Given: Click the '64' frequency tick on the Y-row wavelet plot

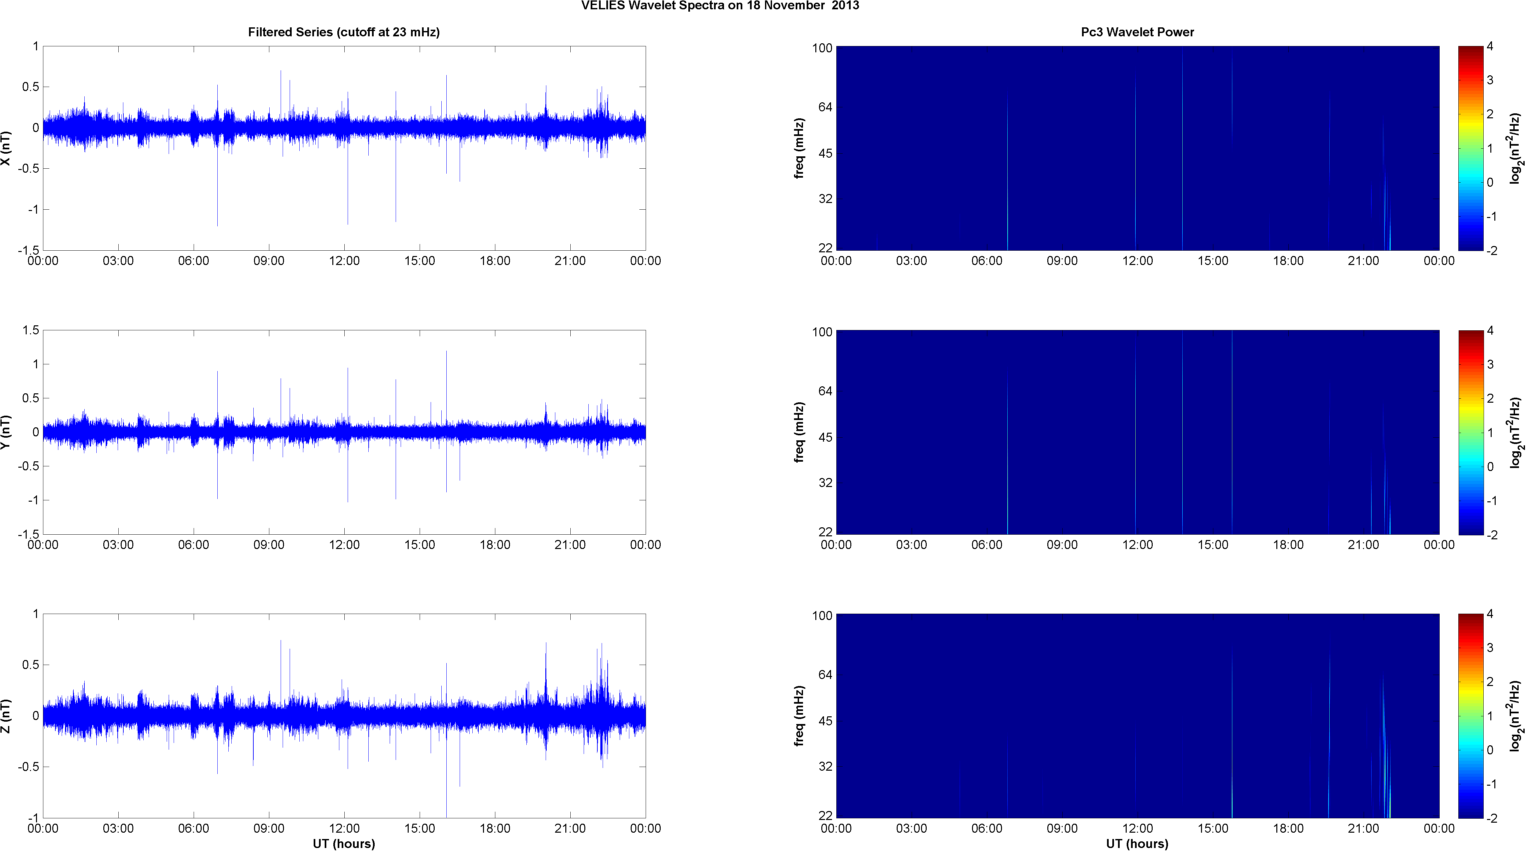Looking at the screenshot, I should pos(825,391).
